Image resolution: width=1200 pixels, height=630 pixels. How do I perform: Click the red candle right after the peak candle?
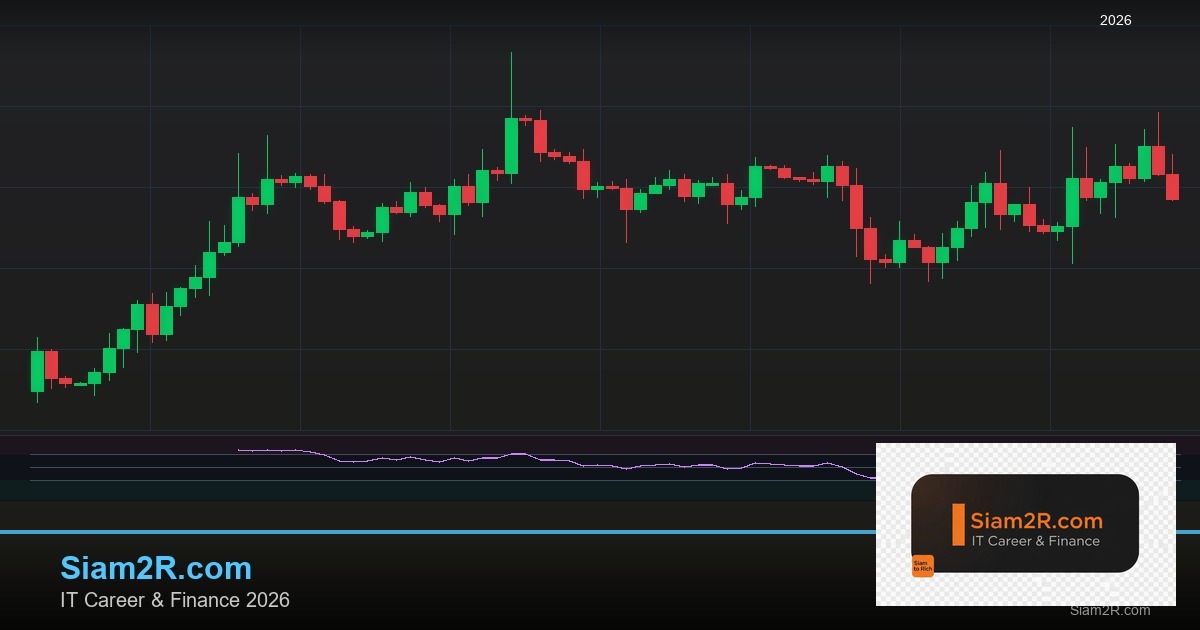coord(540,136)
